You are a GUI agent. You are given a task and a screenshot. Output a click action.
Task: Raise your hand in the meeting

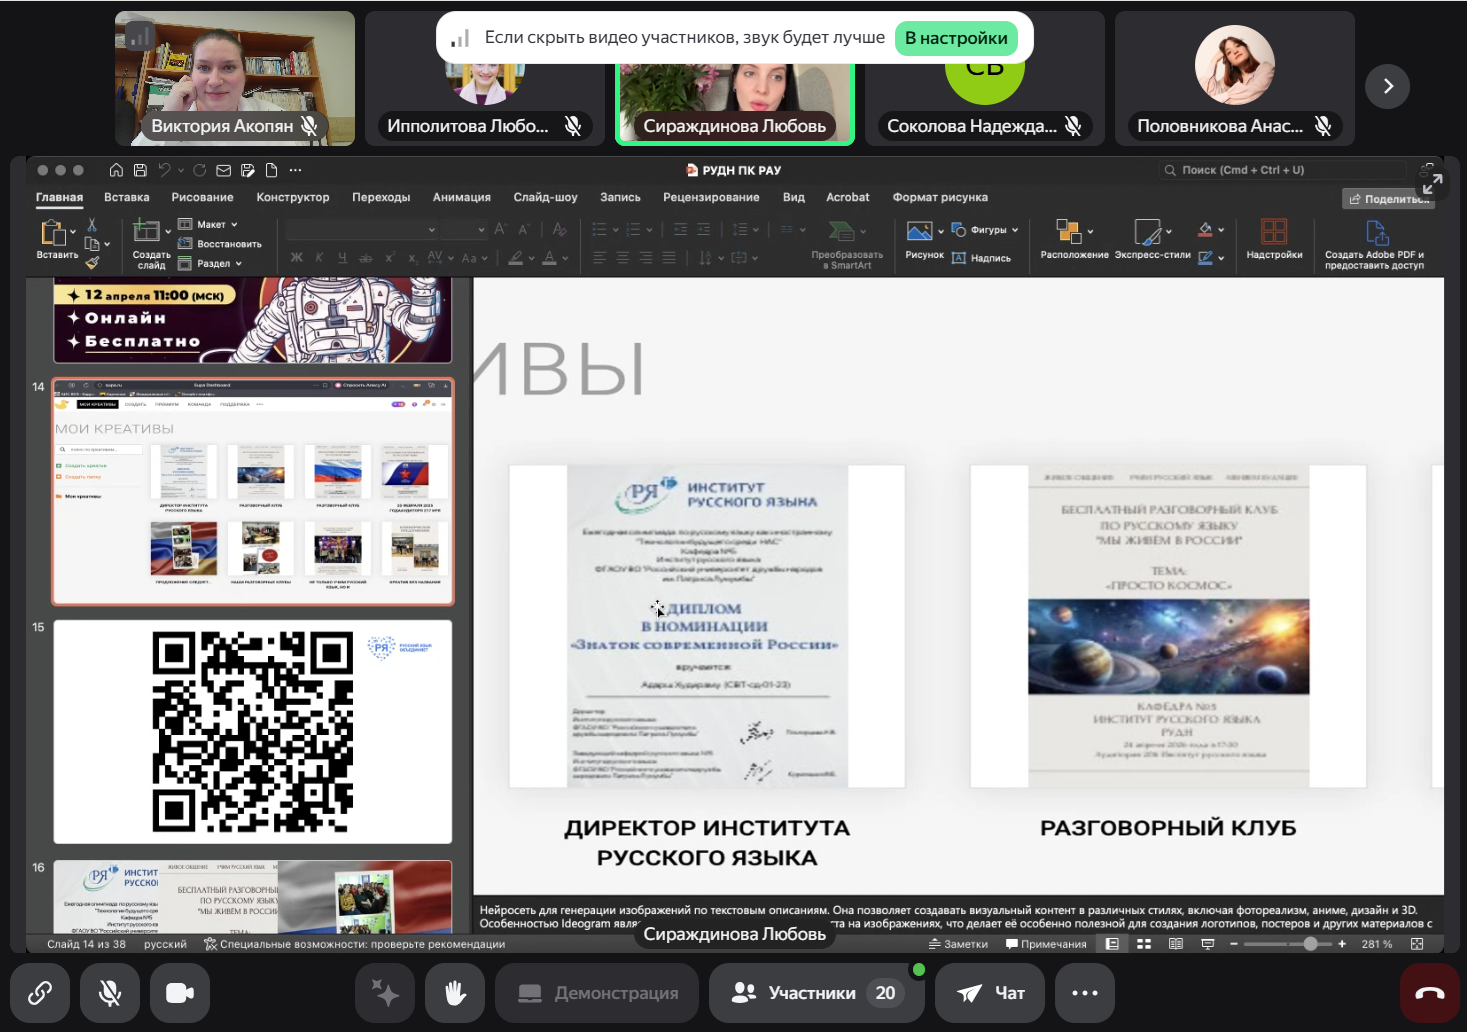[455, 993]
